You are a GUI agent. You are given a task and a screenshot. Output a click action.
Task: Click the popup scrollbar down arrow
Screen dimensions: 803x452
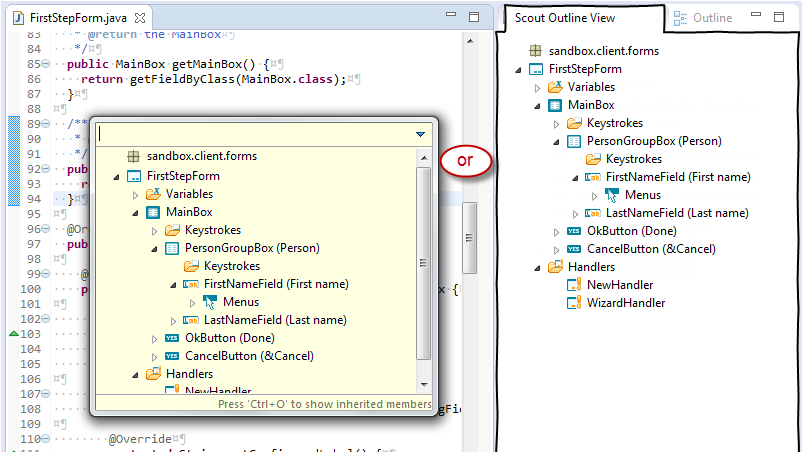coord(424,384)
